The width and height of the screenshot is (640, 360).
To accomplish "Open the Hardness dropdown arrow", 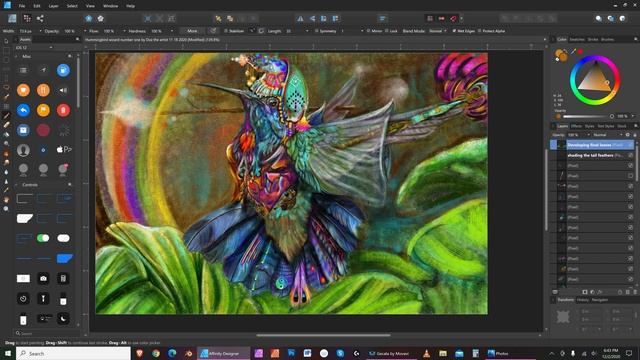I will coord(171,31).
